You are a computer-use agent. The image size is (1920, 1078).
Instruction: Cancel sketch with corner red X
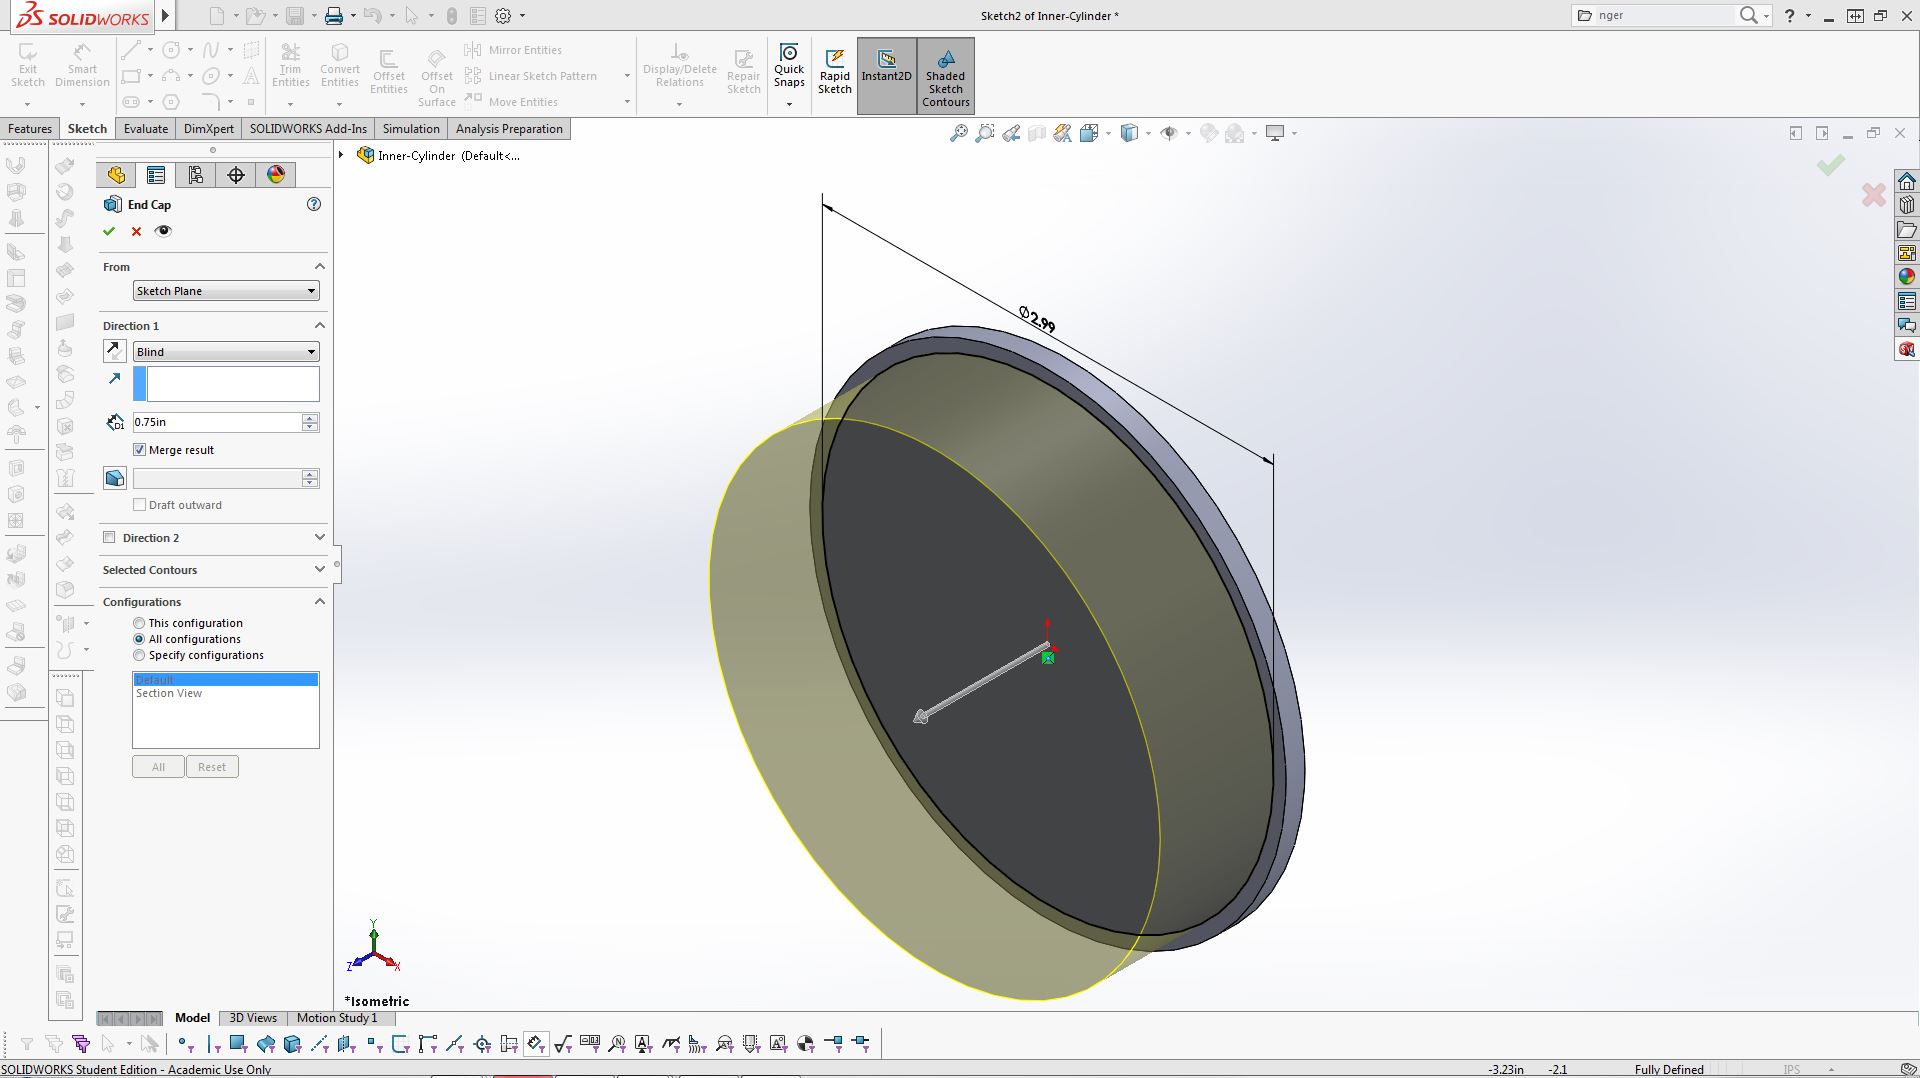pyautogui.click(x=1874, y=194)
